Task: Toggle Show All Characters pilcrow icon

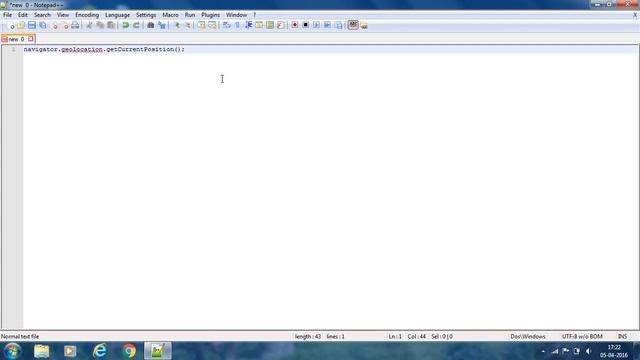Action: tap(237, 25)
